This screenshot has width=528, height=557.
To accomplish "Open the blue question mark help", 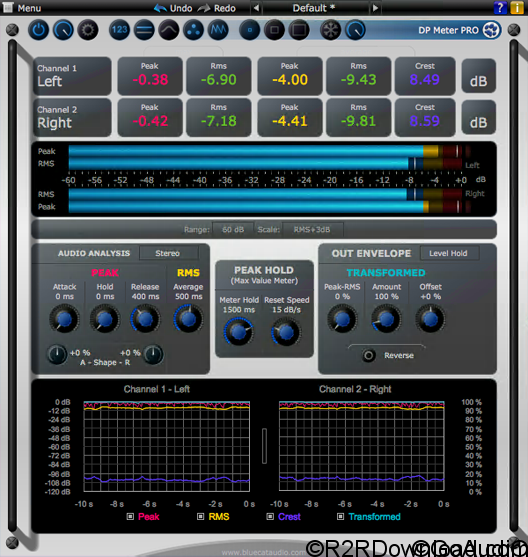I will tap(500, 8).
